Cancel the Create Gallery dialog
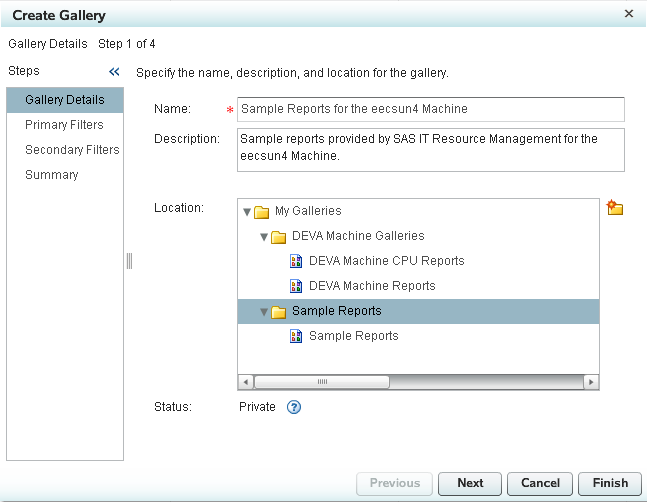This screenshot has height=502, width=647. pos(540,483)
